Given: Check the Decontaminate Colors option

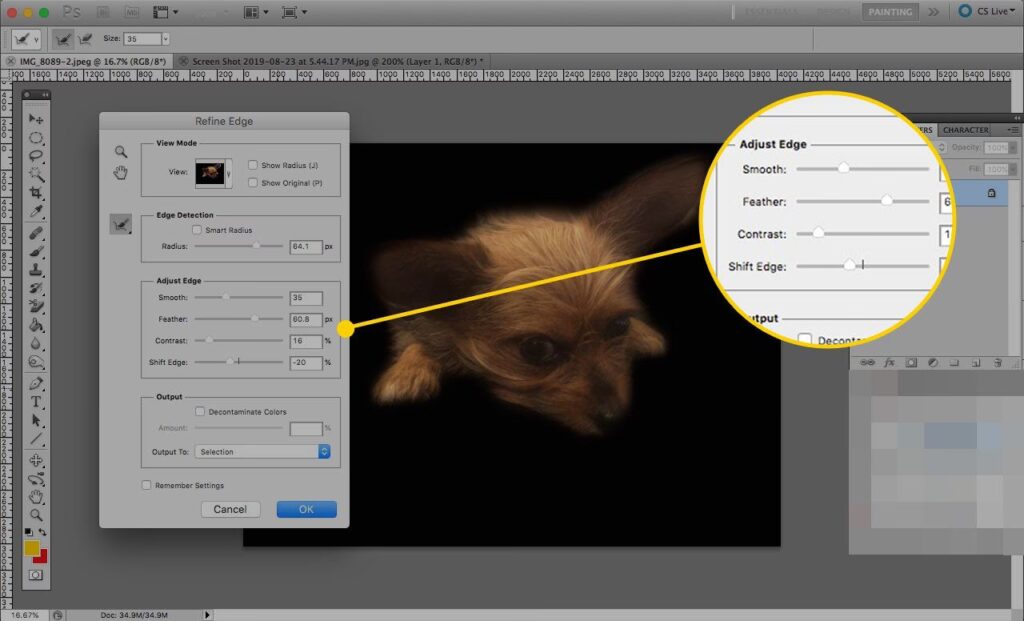Looking at the screenshot, I should click(201, 411).
